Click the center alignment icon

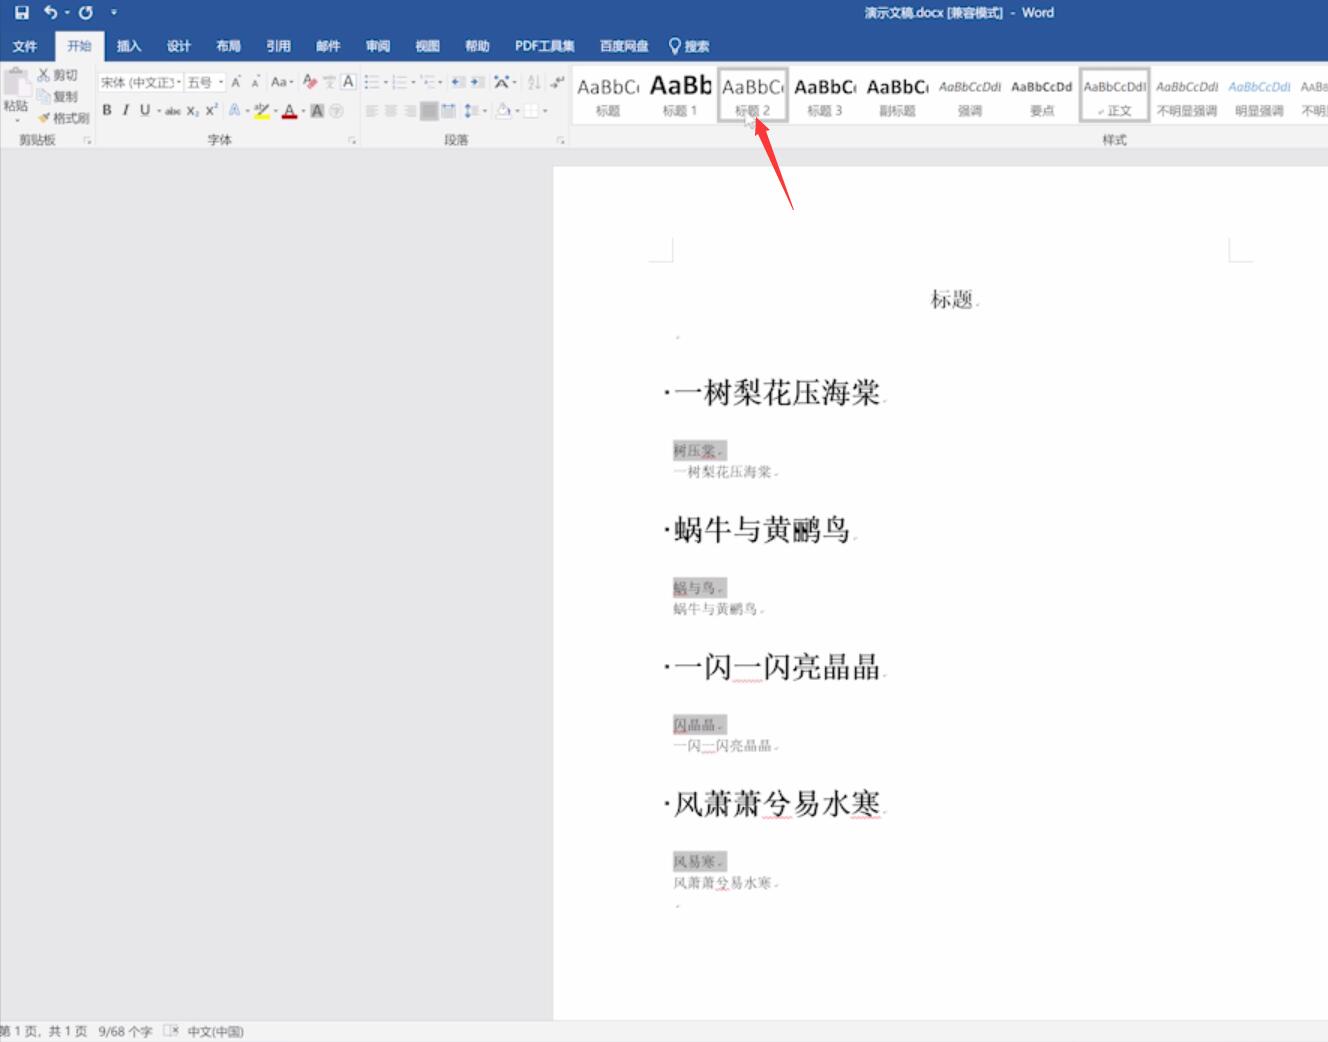391,110
